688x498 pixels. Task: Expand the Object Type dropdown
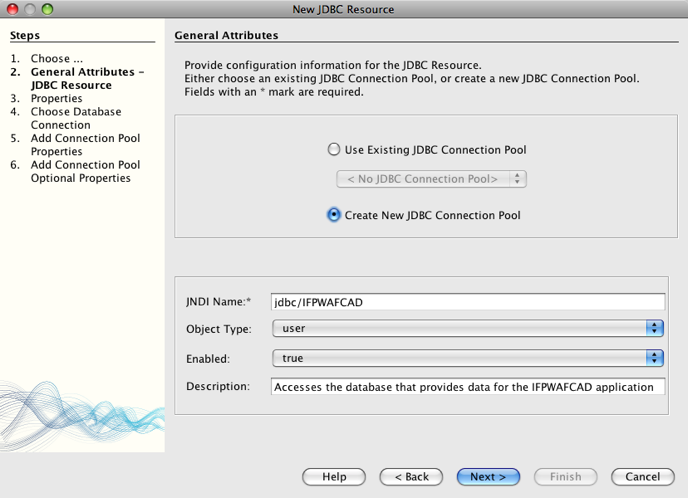467,328
